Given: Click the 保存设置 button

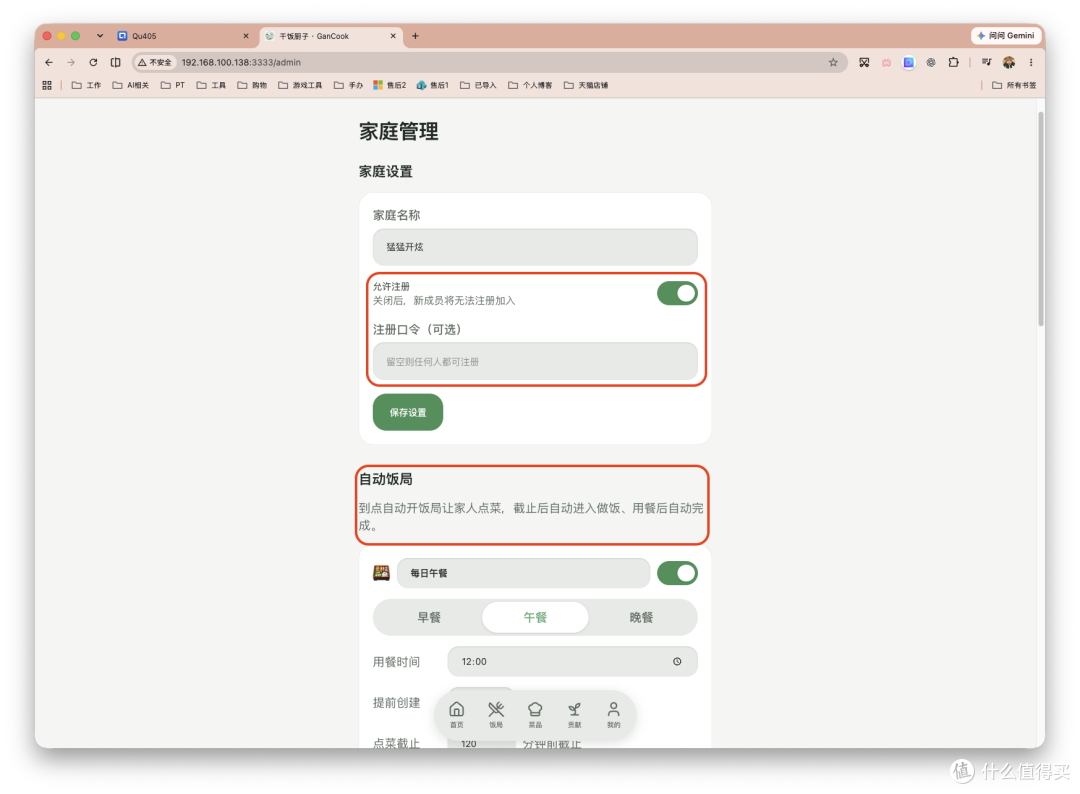Looking at the screenshot, I should [x=408, y=412].
